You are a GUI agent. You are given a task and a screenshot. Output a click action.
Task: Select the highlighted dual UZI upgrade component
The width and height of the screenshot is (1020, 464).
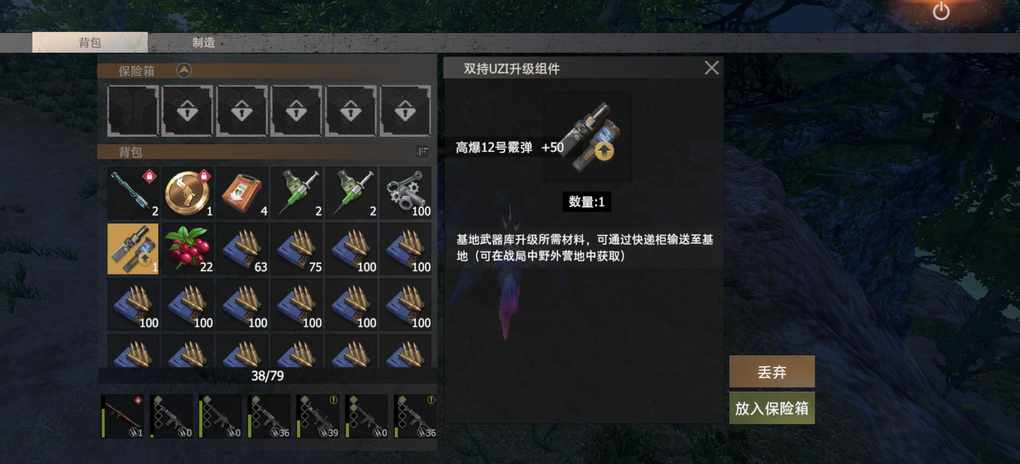(x=133, y=249)
